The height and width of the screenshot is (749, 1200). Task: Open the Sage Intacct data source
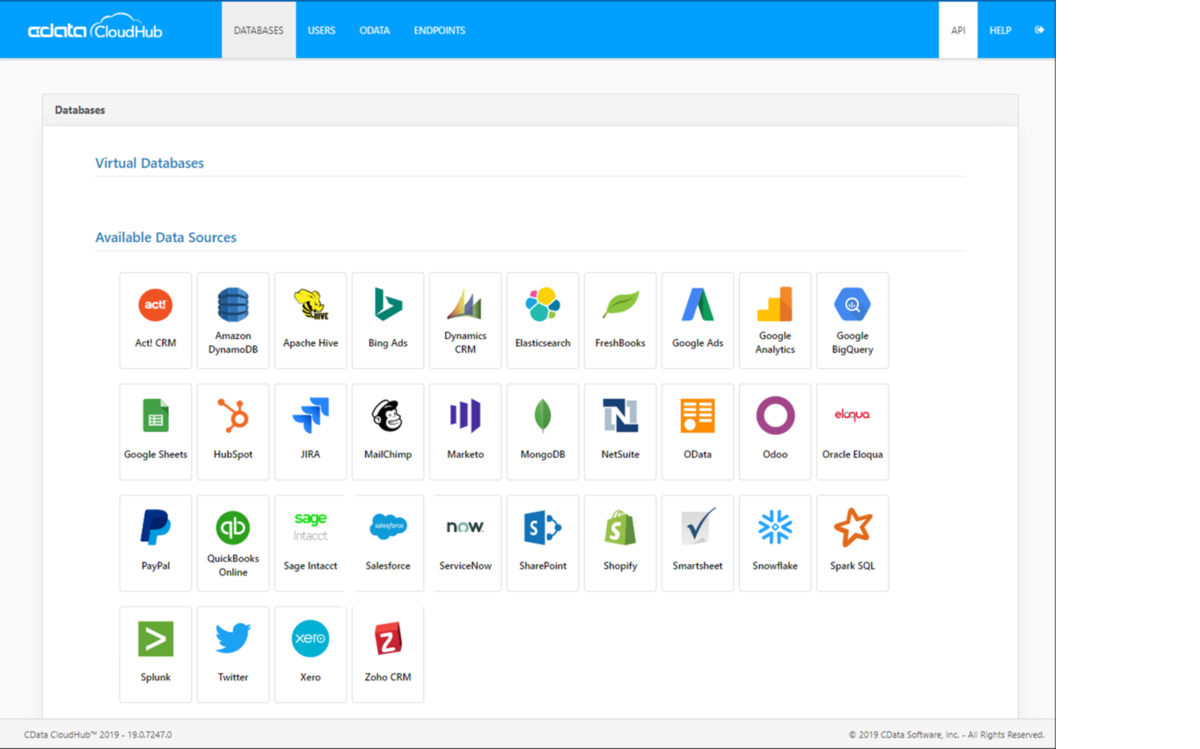coord(310,543)
